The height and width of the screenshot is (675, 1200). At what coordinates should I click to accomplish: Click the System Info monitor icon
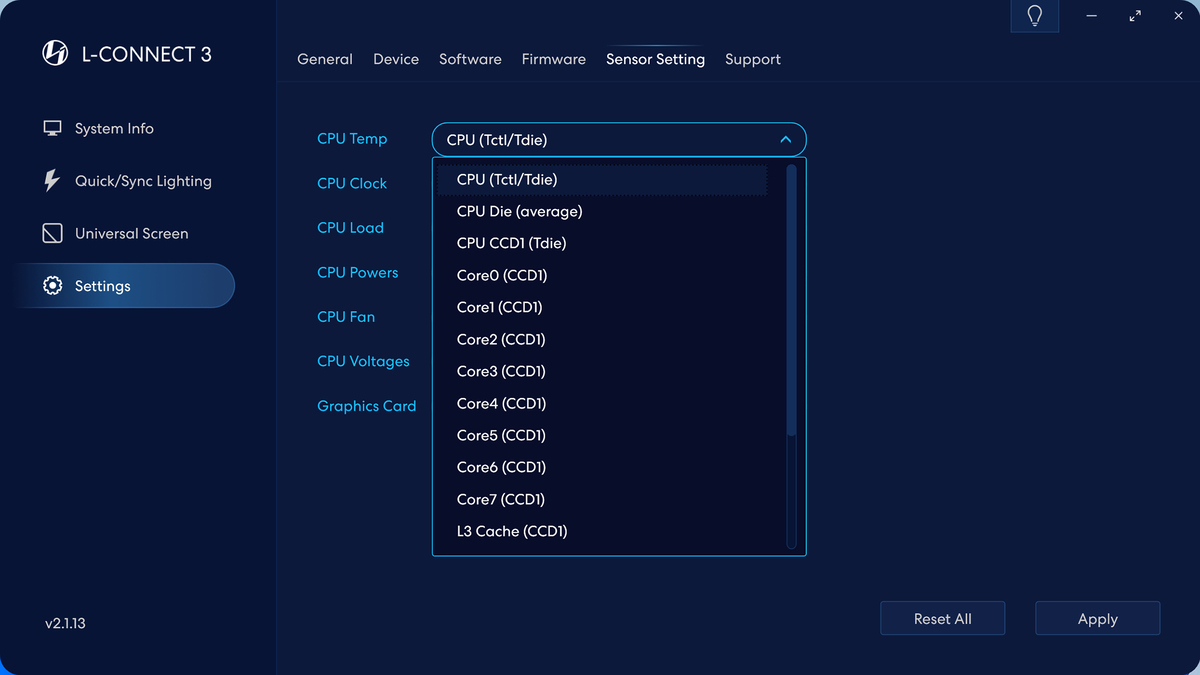point(53,128)
